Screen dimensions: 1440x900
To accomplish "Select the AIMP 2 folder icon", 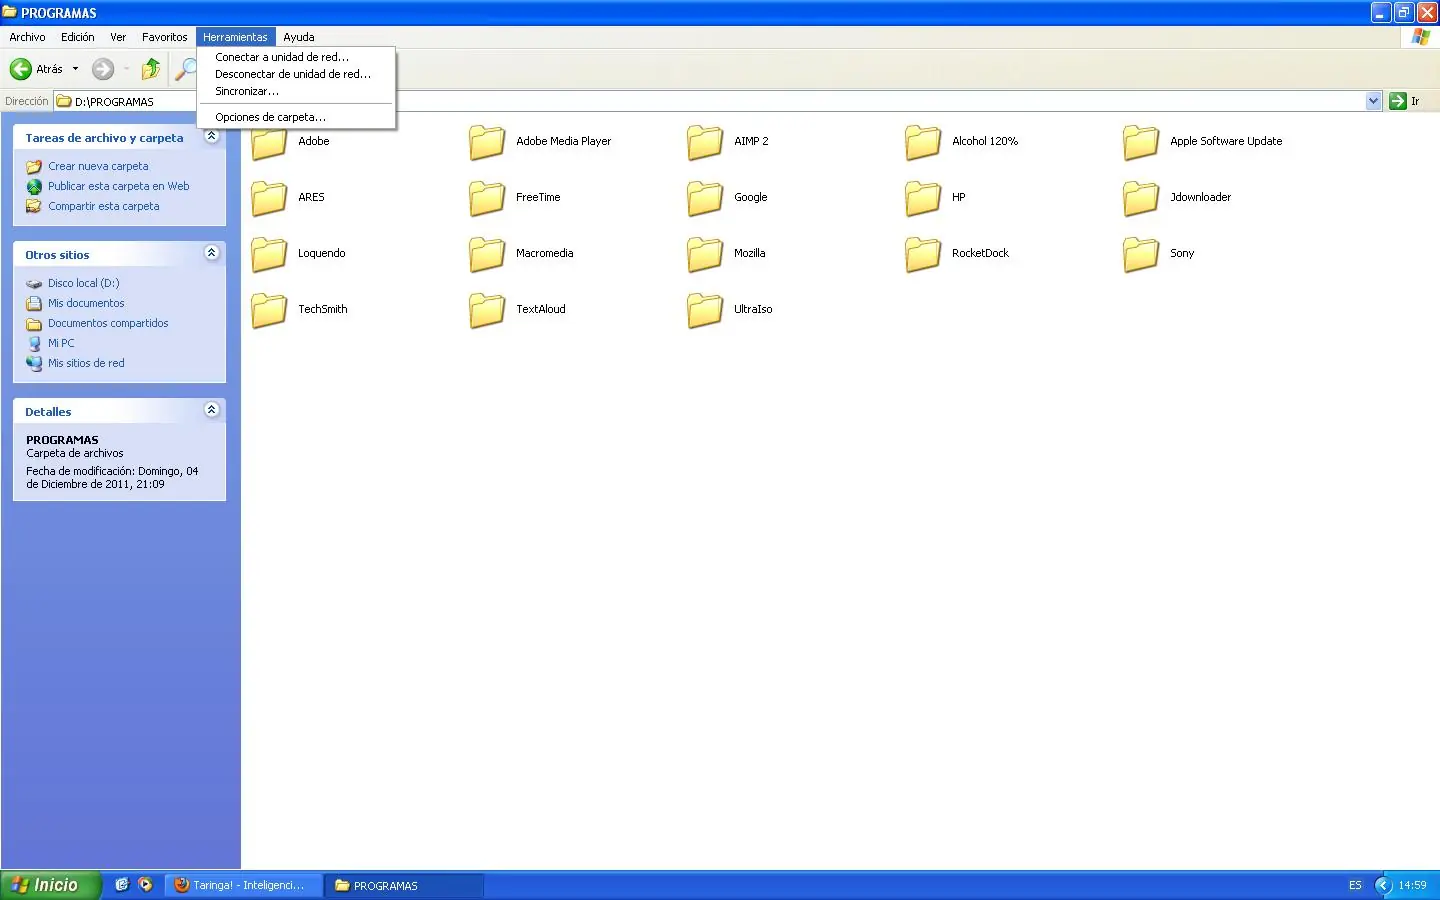I will 705,143.
